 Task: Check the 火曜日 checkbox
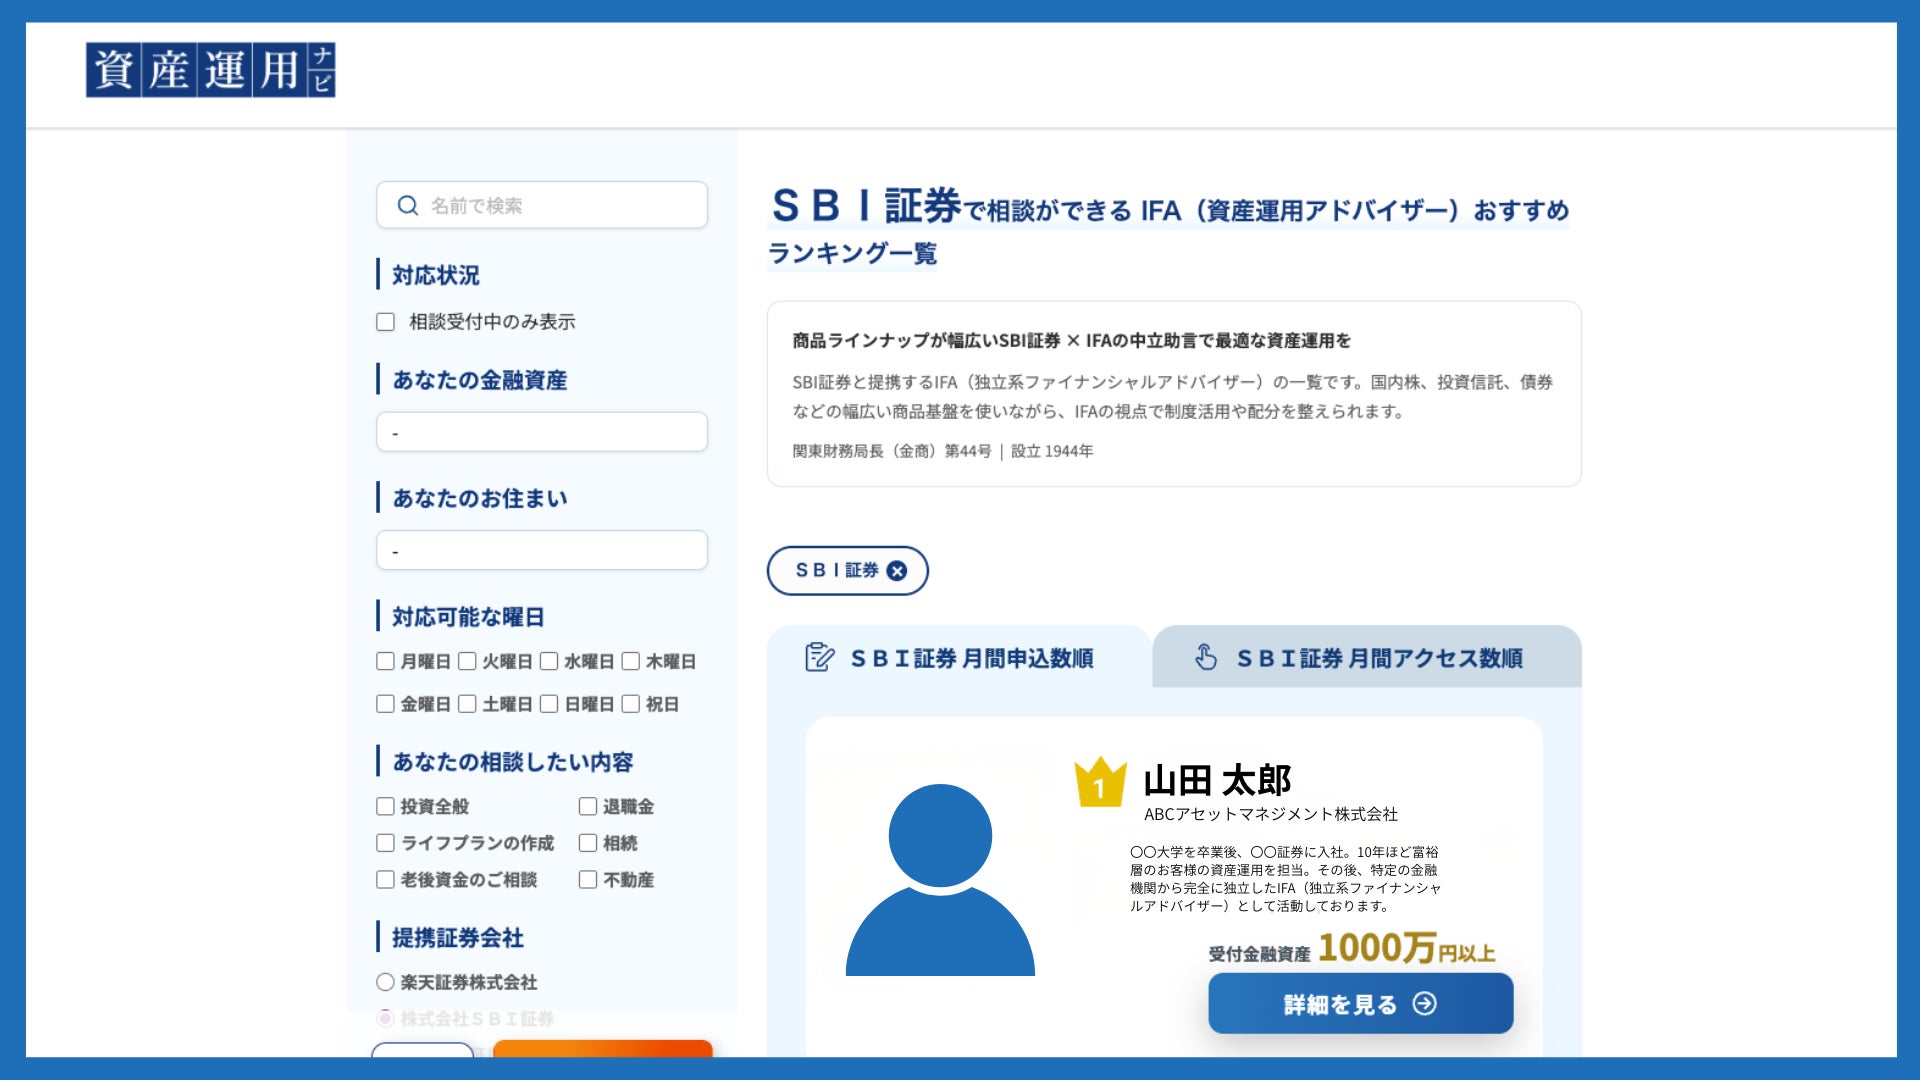click(x=467, y=661)
